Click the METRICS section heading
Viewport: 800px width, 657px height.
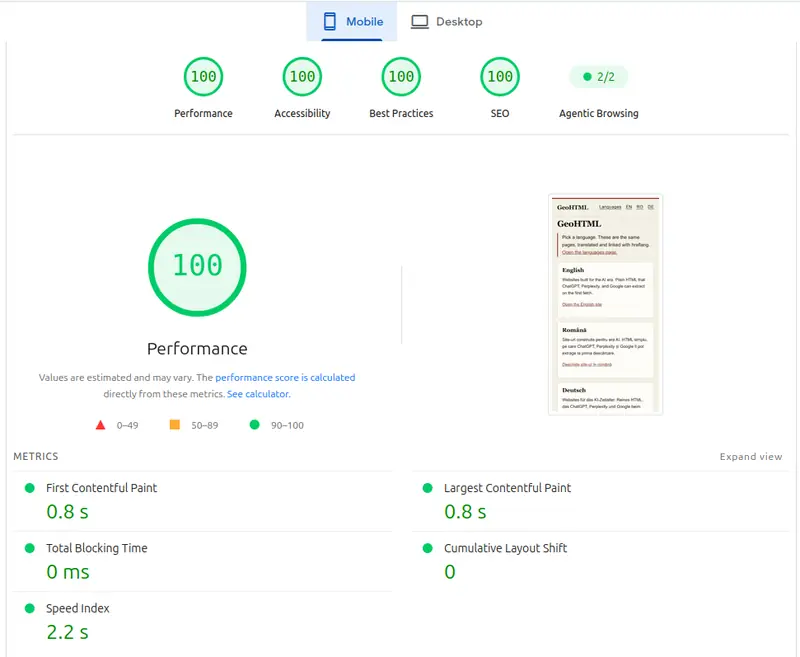[x=36, y=456]
